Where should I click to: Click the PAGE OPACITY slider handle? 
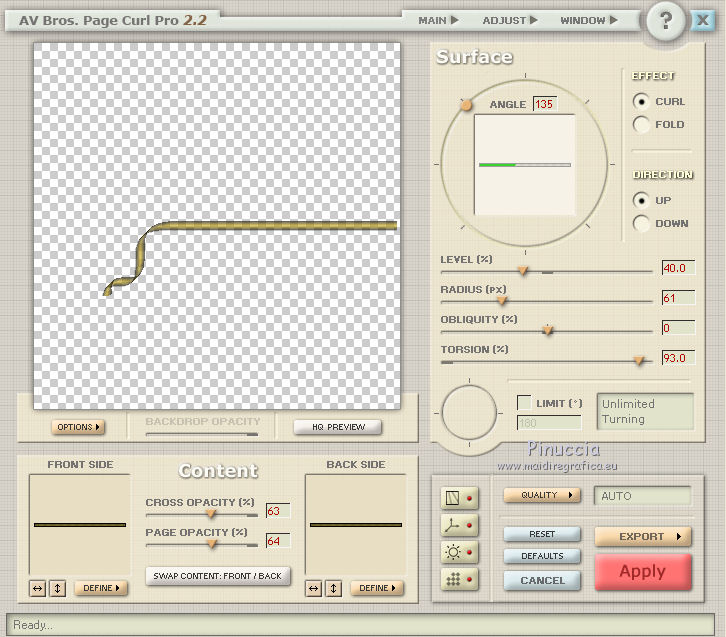[212, 544]
